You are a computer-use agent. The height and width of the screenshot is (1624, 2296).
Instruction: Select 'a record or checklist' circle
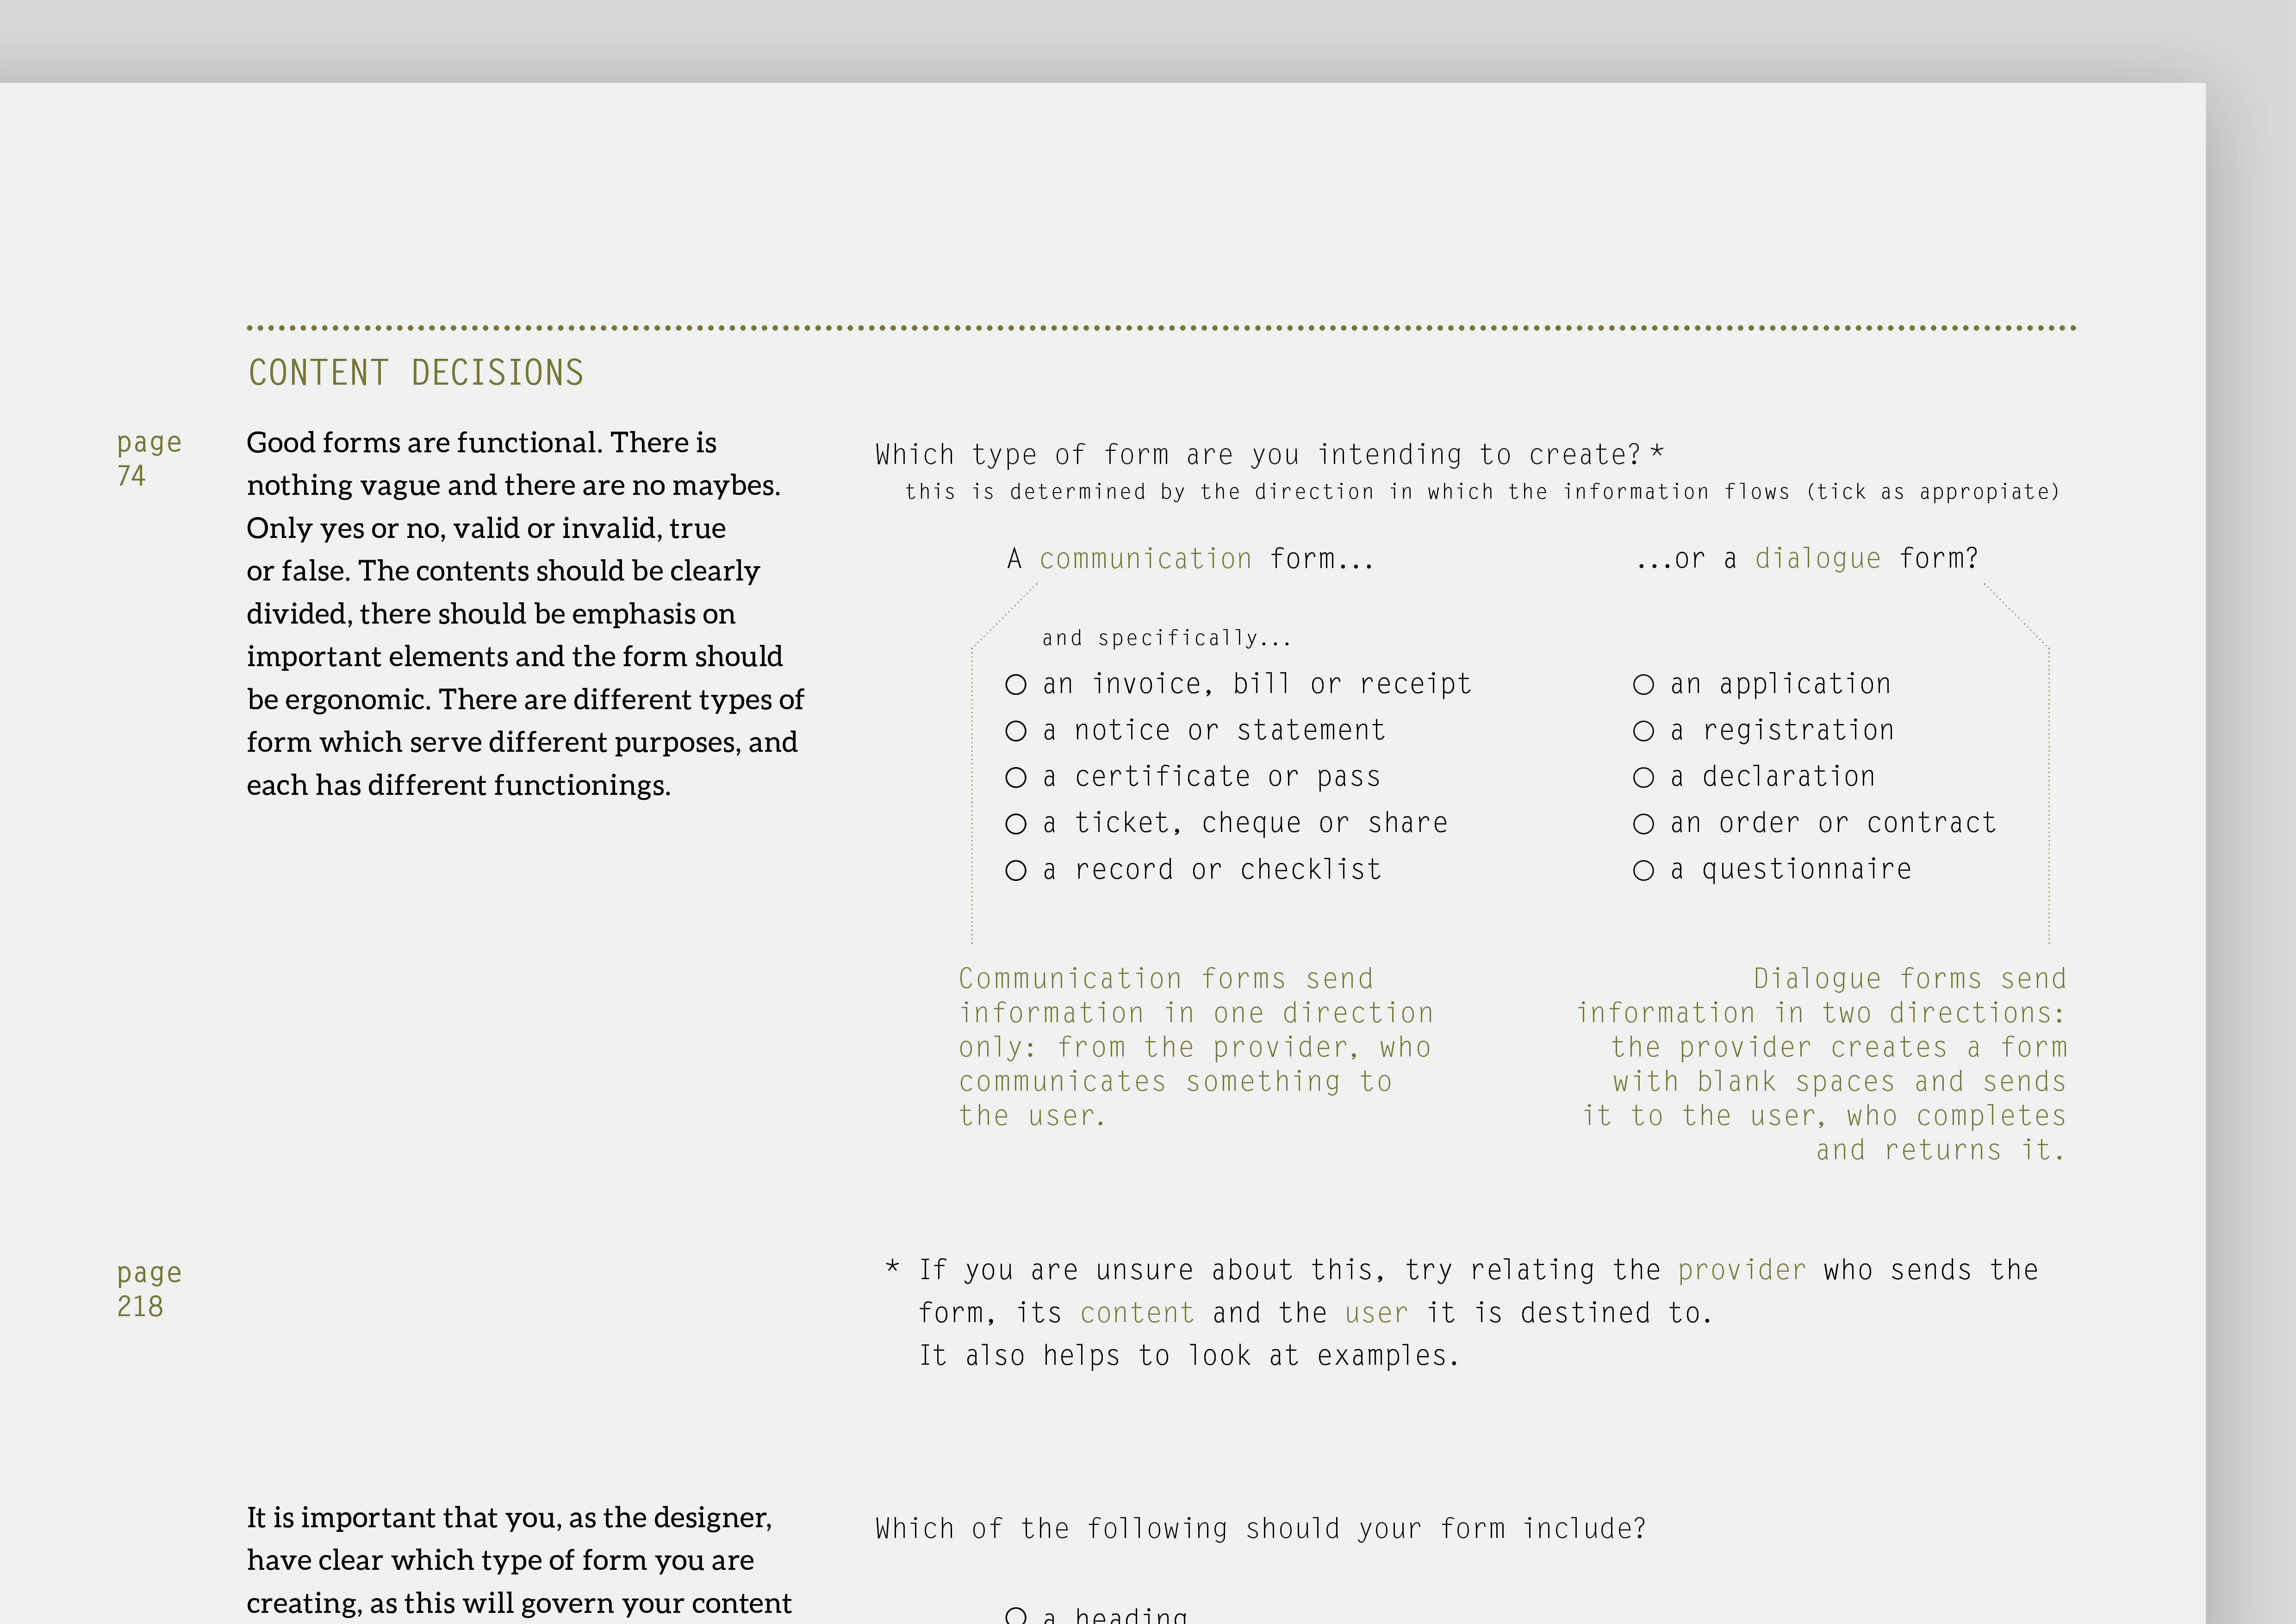click(x=1016, y=871)
